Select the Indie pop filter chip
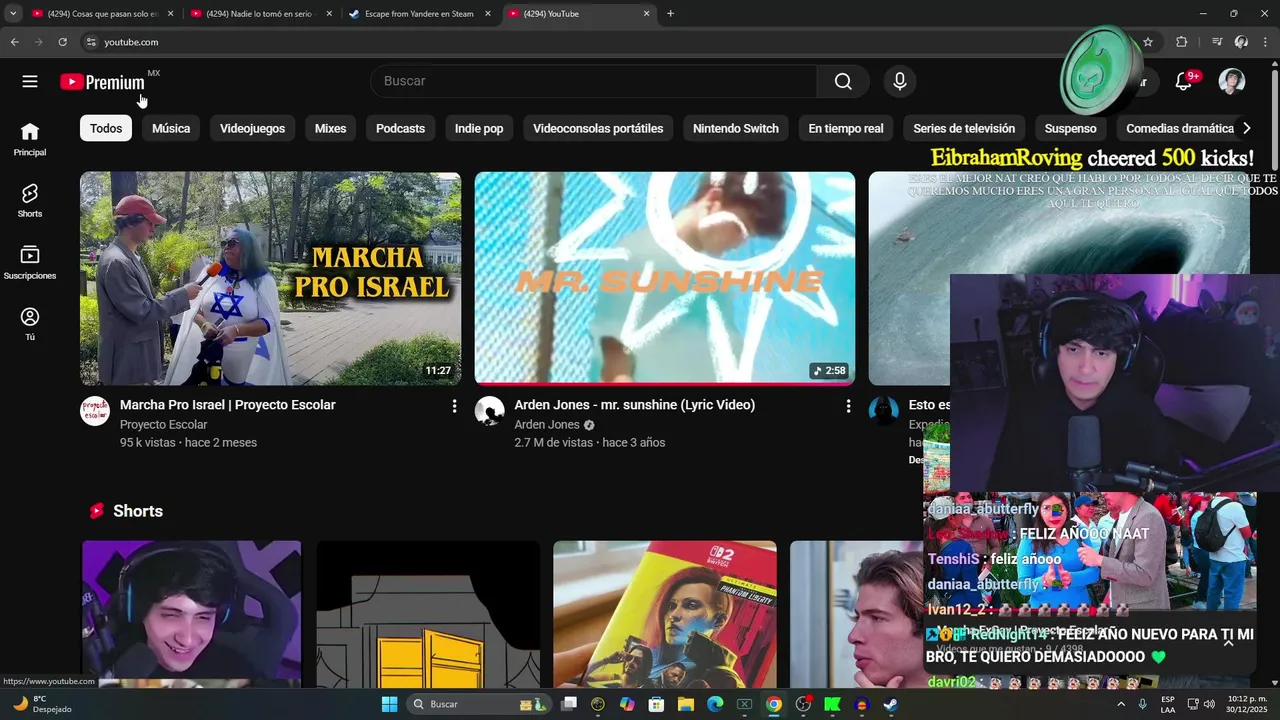The image size is (1280, 720). (x=479, y=128)
